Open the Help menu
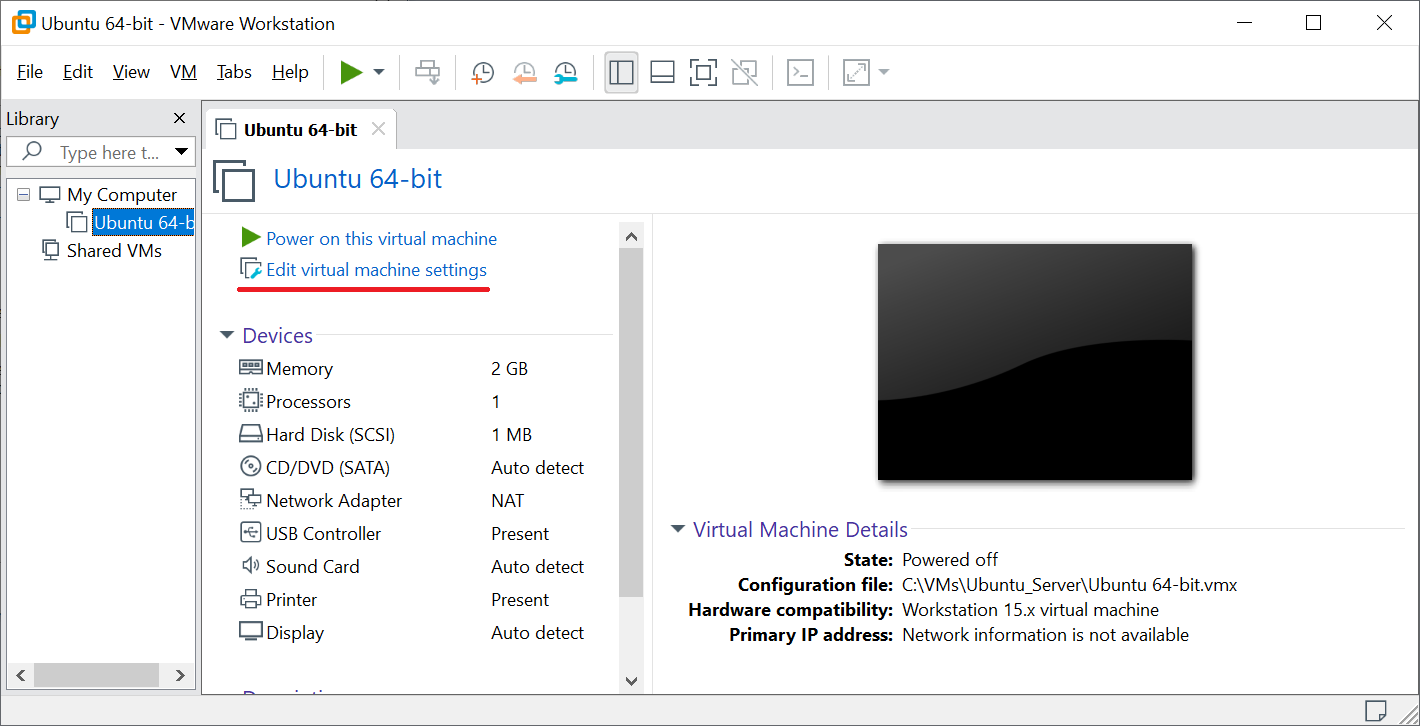This screenshot has height=726, width=1420. click(x=290, y=72)
